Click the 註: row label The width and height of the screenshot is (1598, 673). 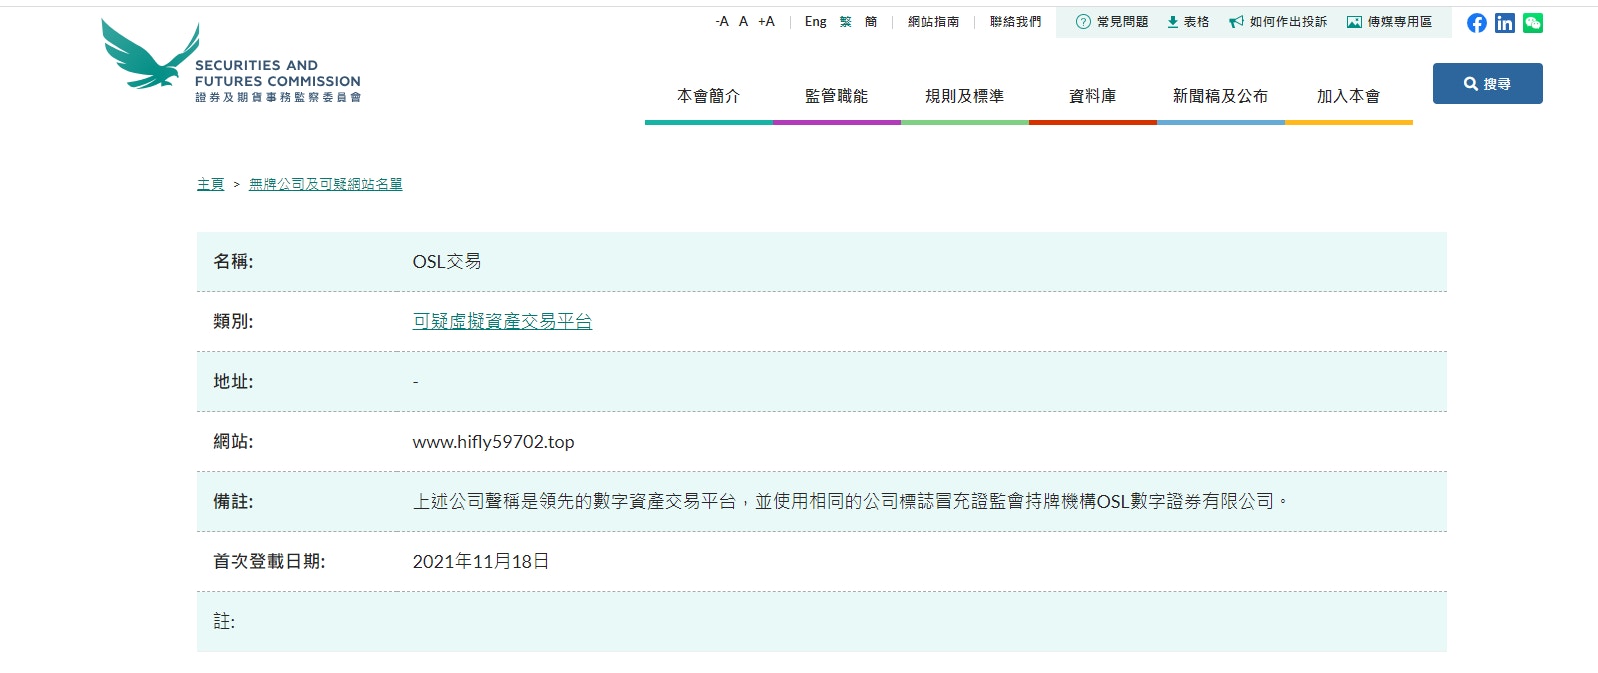tap(224, 621)
